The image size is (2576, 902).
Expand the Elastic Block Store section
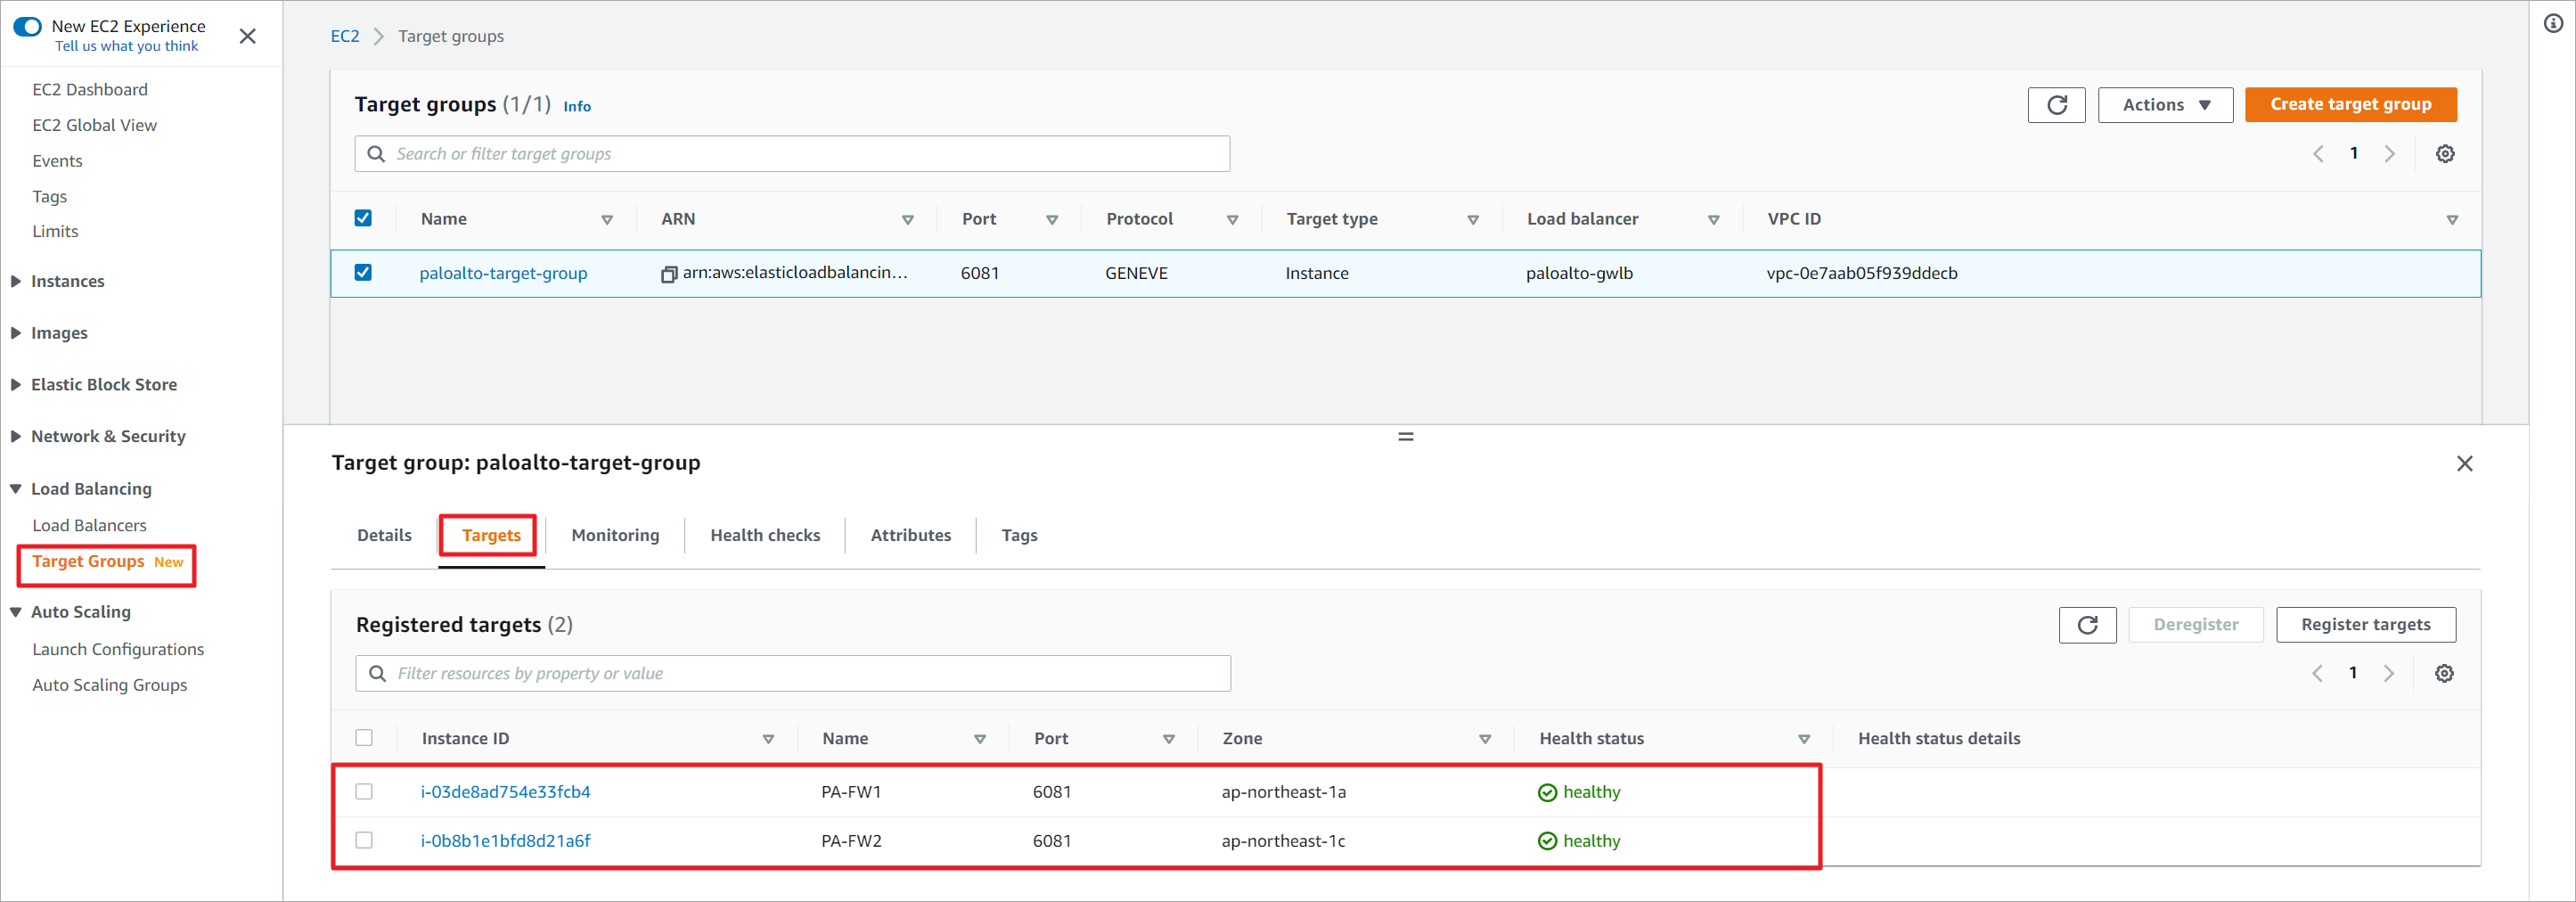tap(16, 385)
